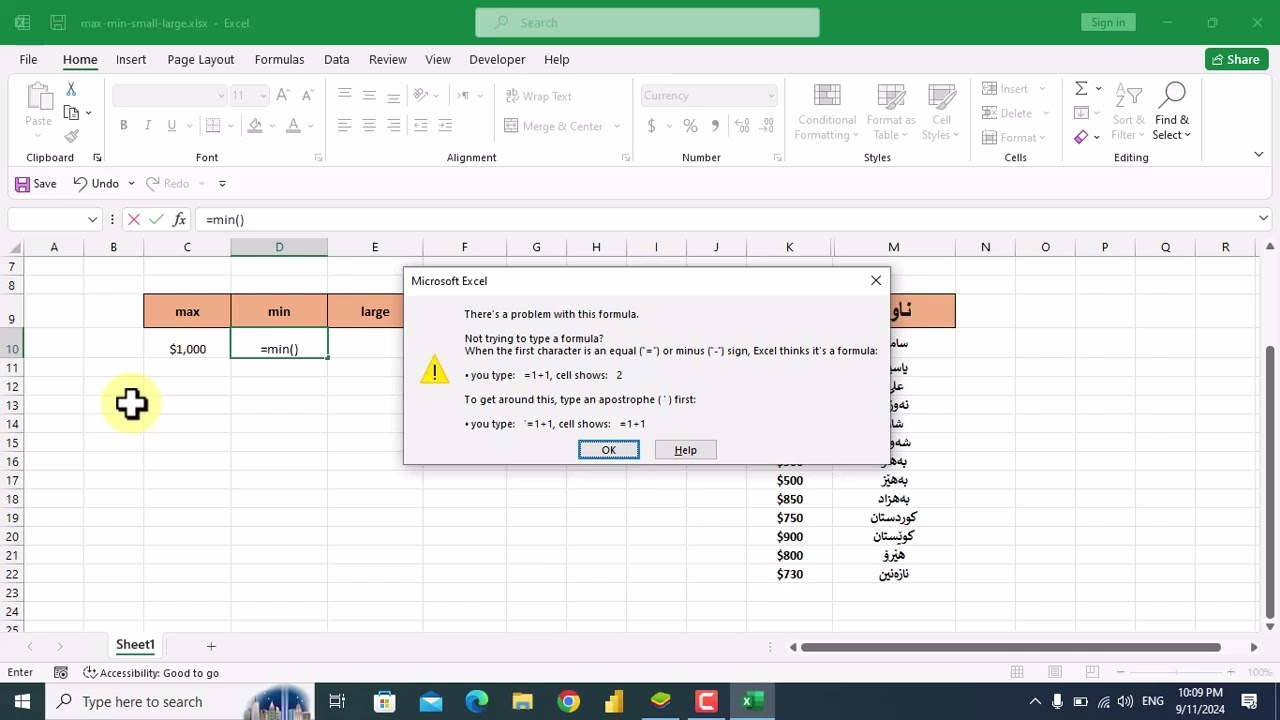Confirm formula with the checkmark icon

pyautogui.click(x=156, y=220)
